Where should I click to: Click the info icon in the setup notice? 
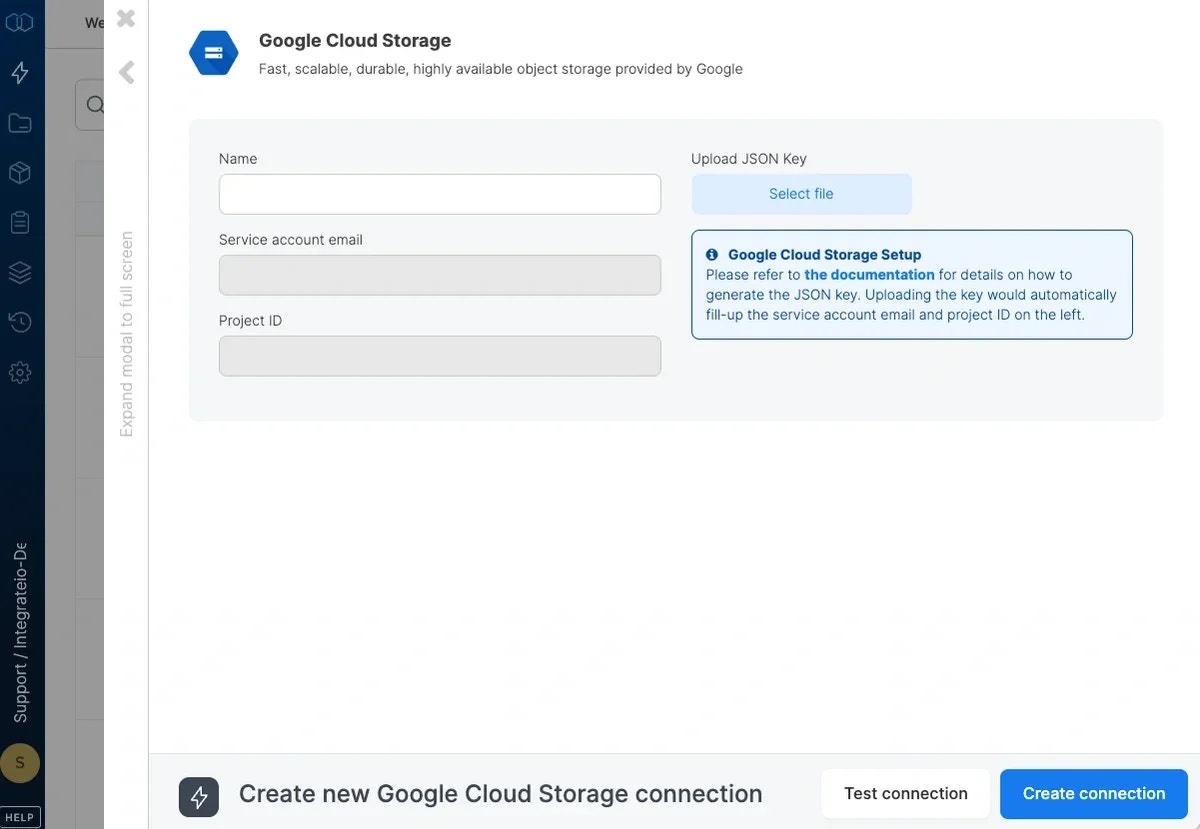click(x=711, y=254)
